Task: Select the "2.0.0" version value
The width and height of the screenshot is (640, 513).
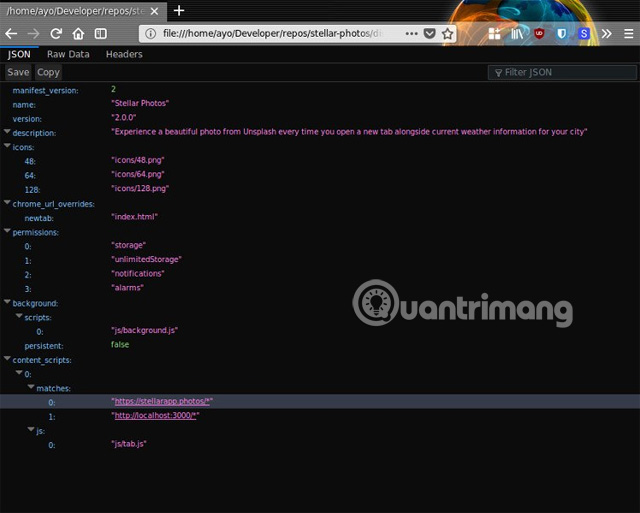Action: point(124,118)
